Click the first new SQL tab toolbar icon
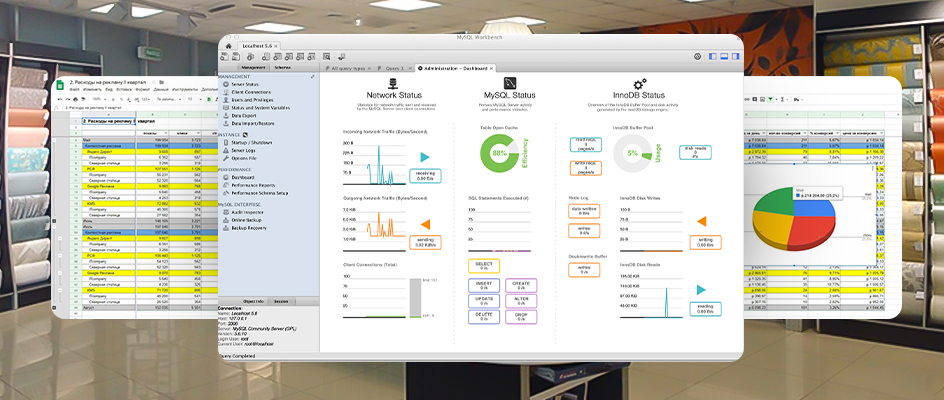 pos(225,57)
